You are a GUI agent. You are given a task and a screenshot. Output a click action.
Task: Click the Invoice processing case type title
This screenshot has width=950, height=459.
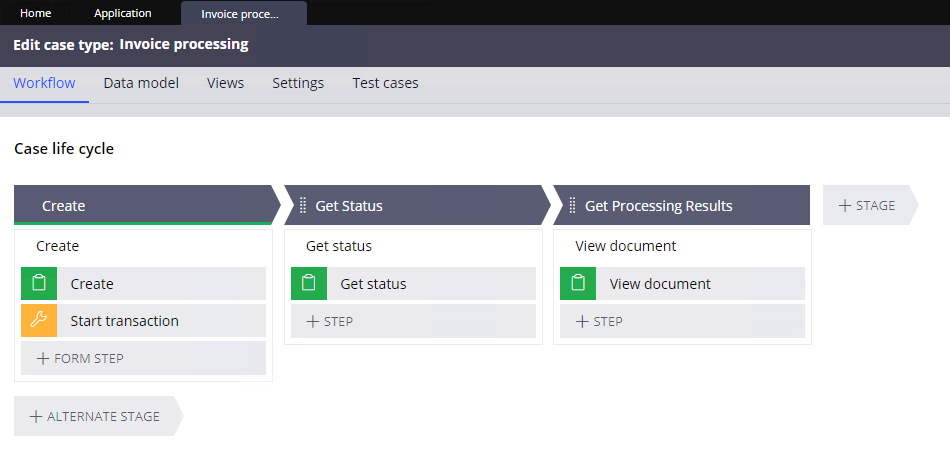[184, 44]
